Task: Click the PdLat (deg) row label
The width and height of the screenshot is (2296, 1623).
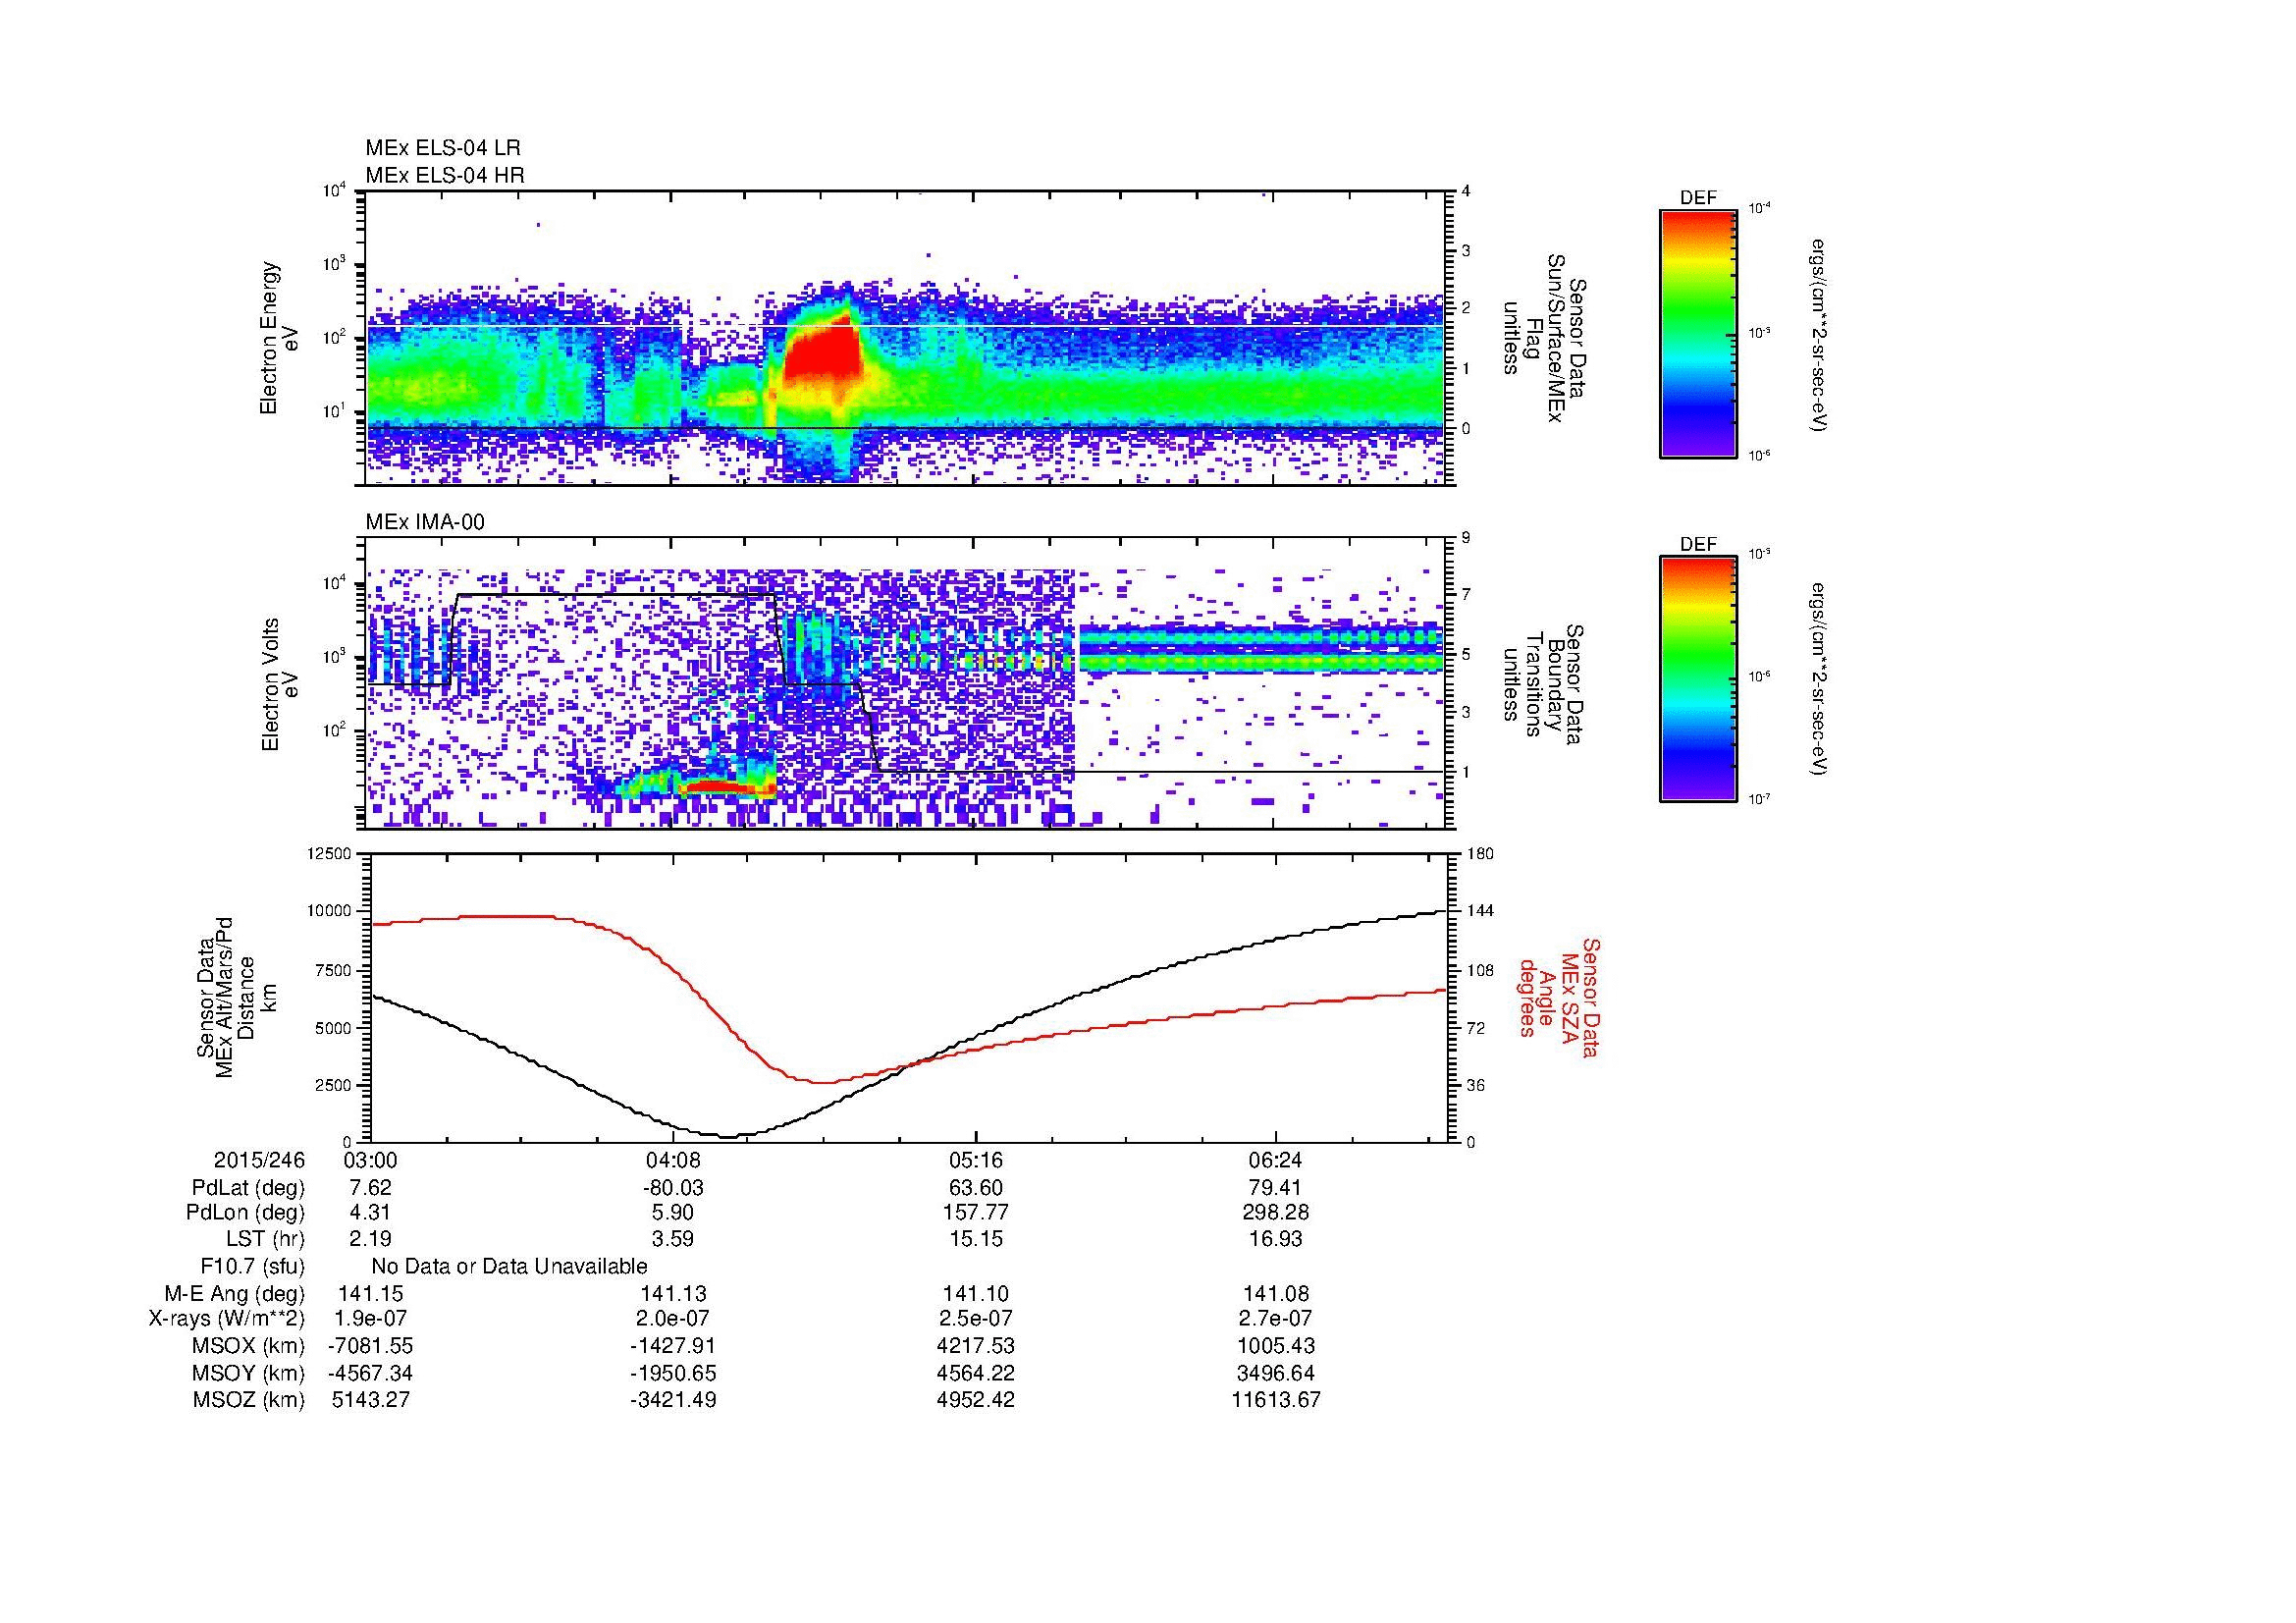Action: pyautogui.click(x=248, y=1188)
